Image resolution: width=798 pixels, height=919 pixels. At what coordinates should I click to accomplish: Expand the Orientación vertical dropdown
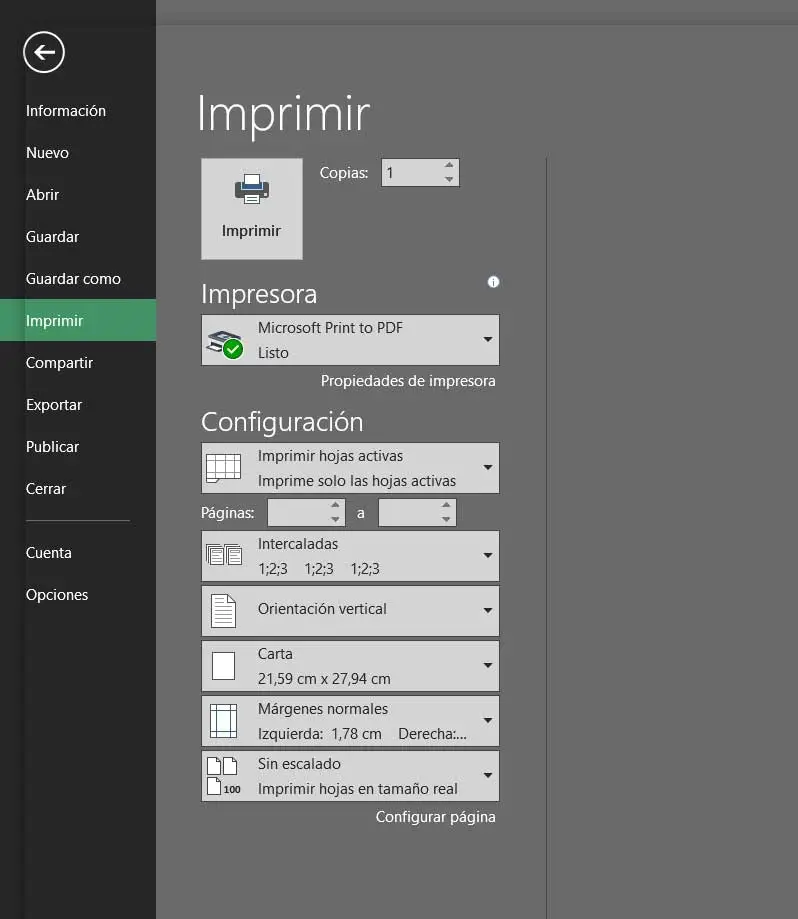[x=487, y=610]
